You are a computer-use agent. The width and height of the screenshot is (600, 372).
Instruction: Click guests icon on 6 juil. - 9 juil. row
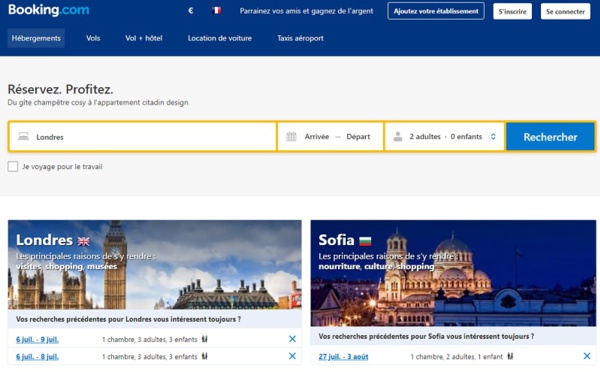click(205, 339)
